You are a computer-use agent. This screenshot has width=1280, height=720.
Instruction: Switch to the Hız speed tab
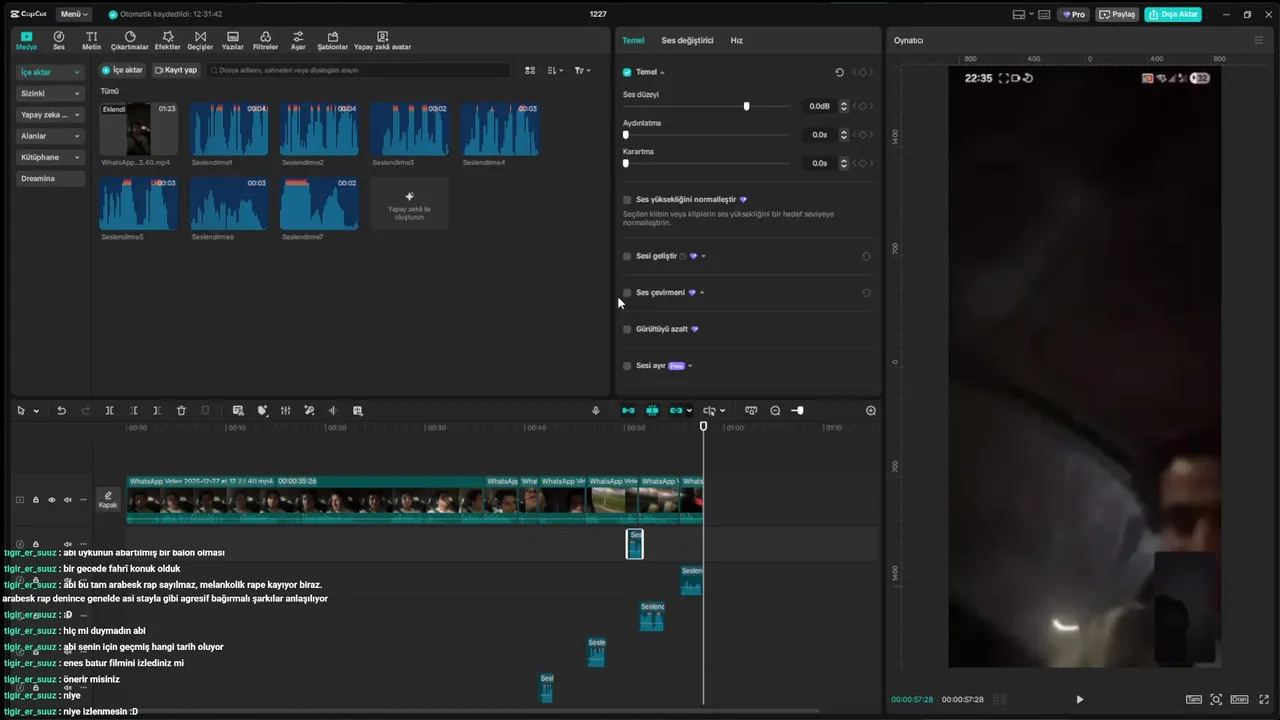736,40
